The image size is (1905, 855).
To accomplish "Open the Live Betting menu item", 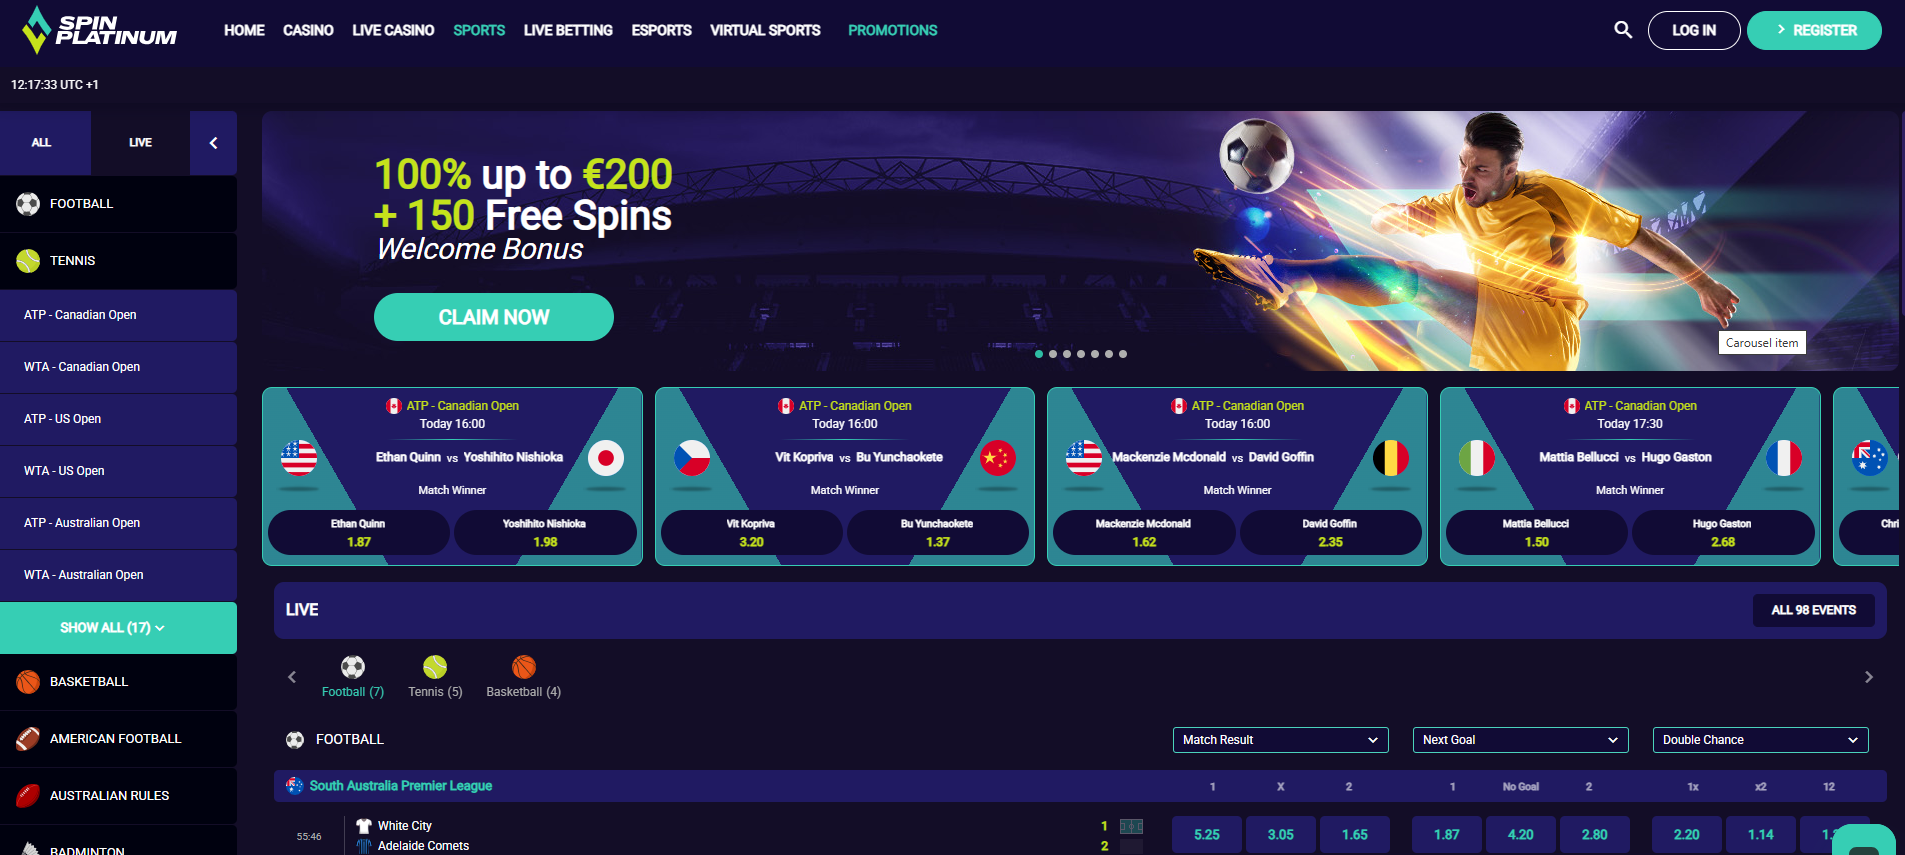I will 568,30.
